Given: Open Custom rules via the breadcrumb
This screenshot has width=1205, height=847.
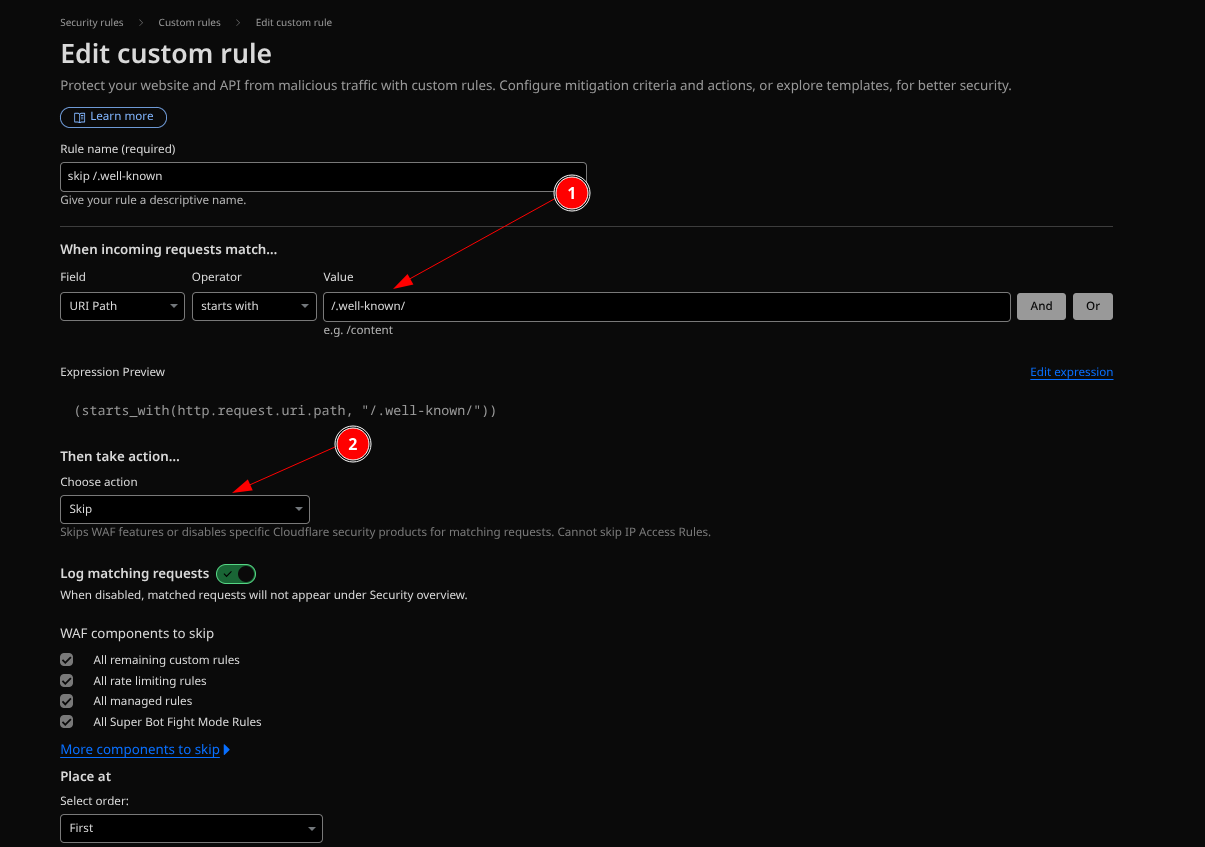Looking at the screenshot, I should (189, 22).
